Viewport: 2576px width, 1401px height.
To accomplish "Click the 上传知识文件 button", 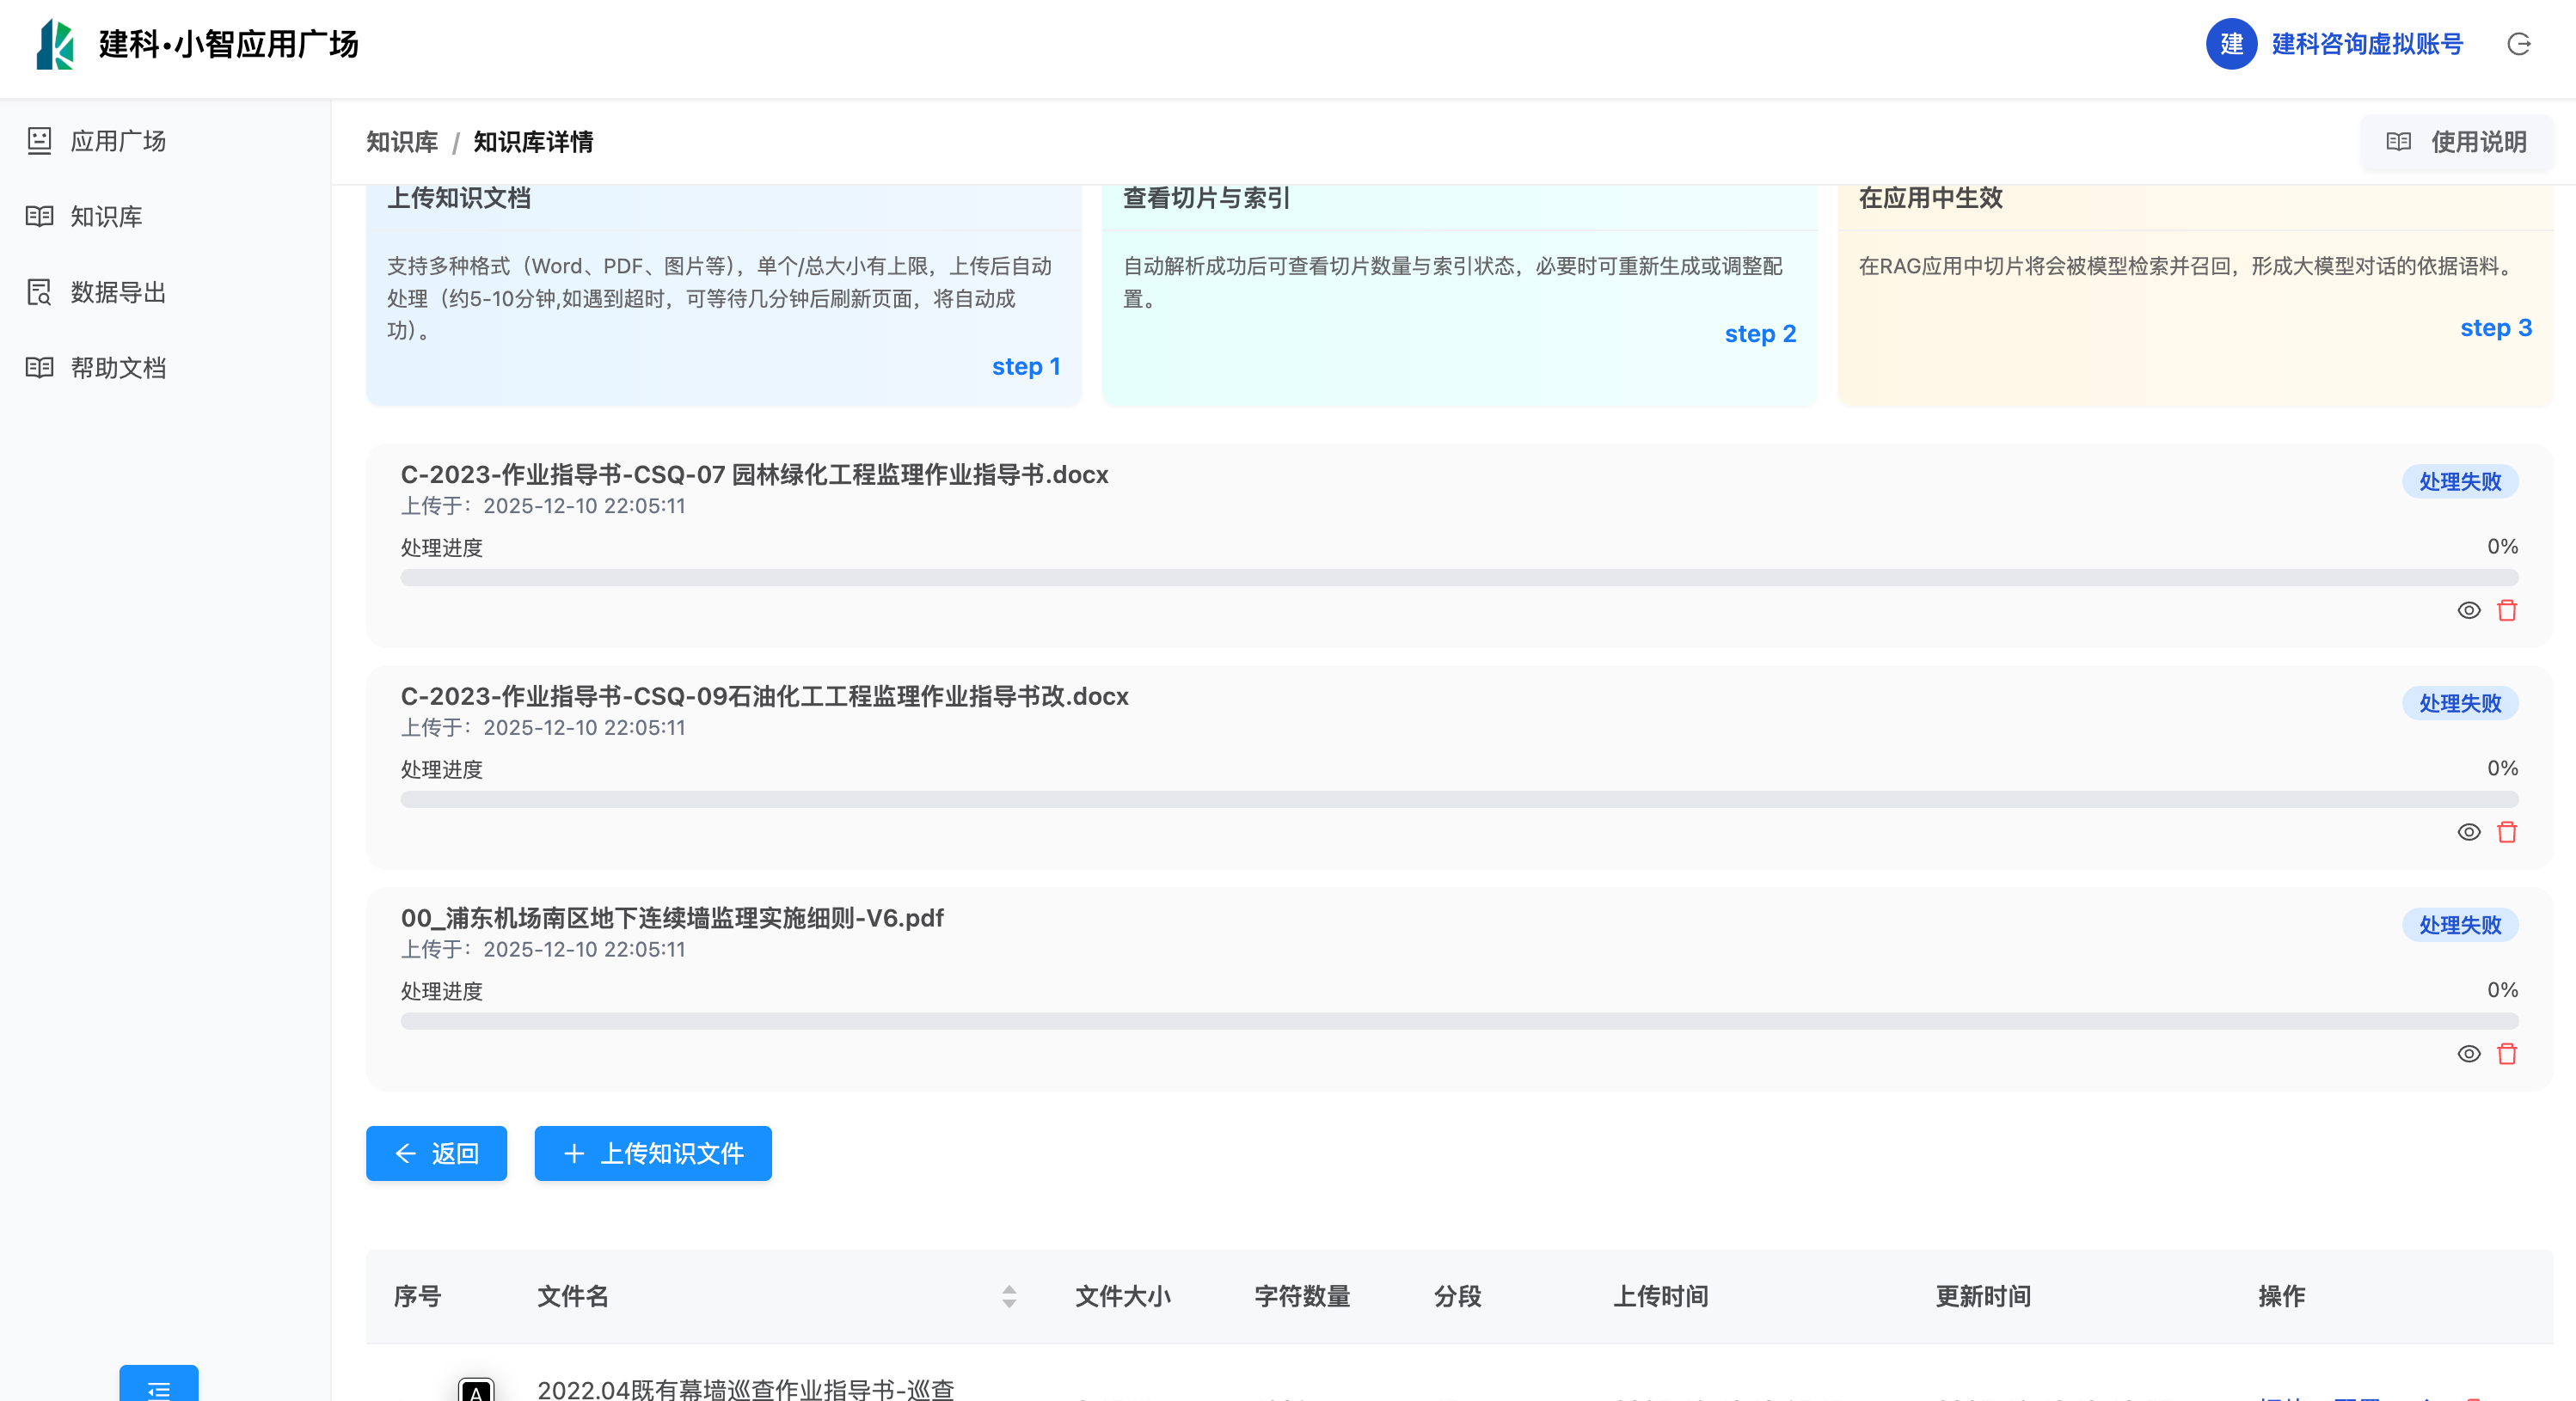I will (x=653, y=1153).
